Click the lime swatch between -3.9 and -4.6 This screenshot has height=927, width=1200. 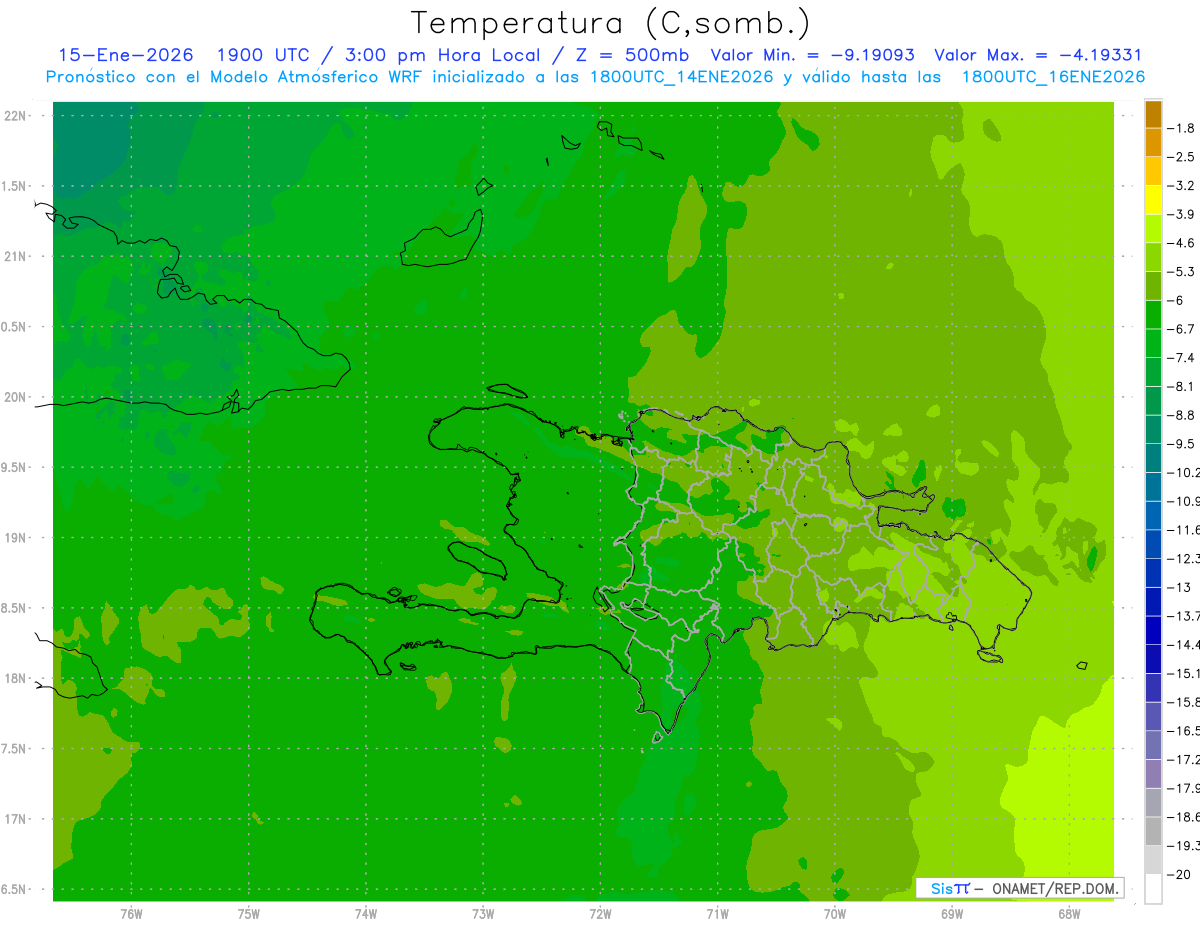pos(1153,229)
